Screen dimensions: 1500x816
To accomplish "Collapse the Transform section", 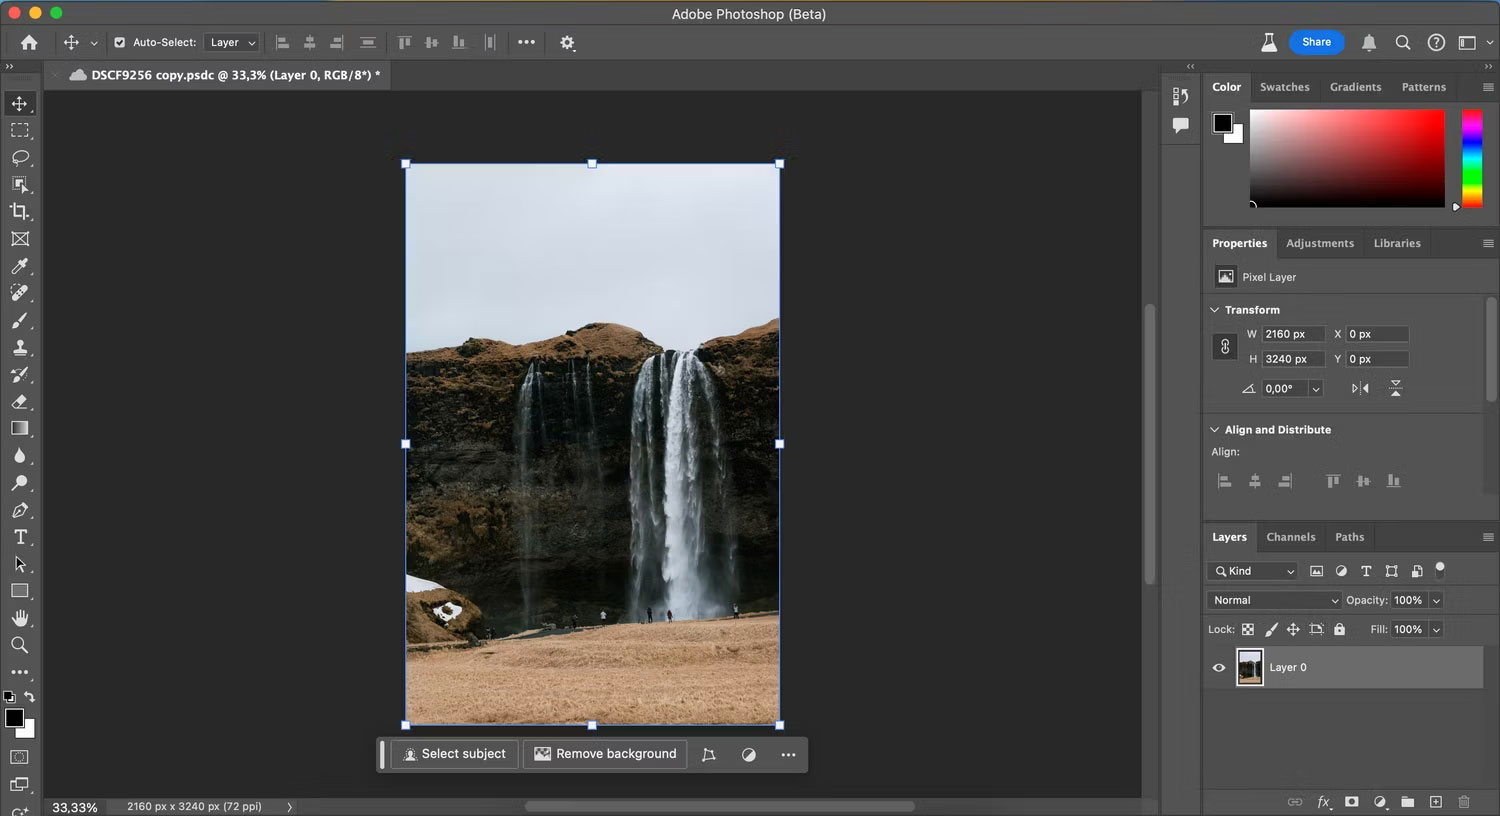I will 1214,310.
